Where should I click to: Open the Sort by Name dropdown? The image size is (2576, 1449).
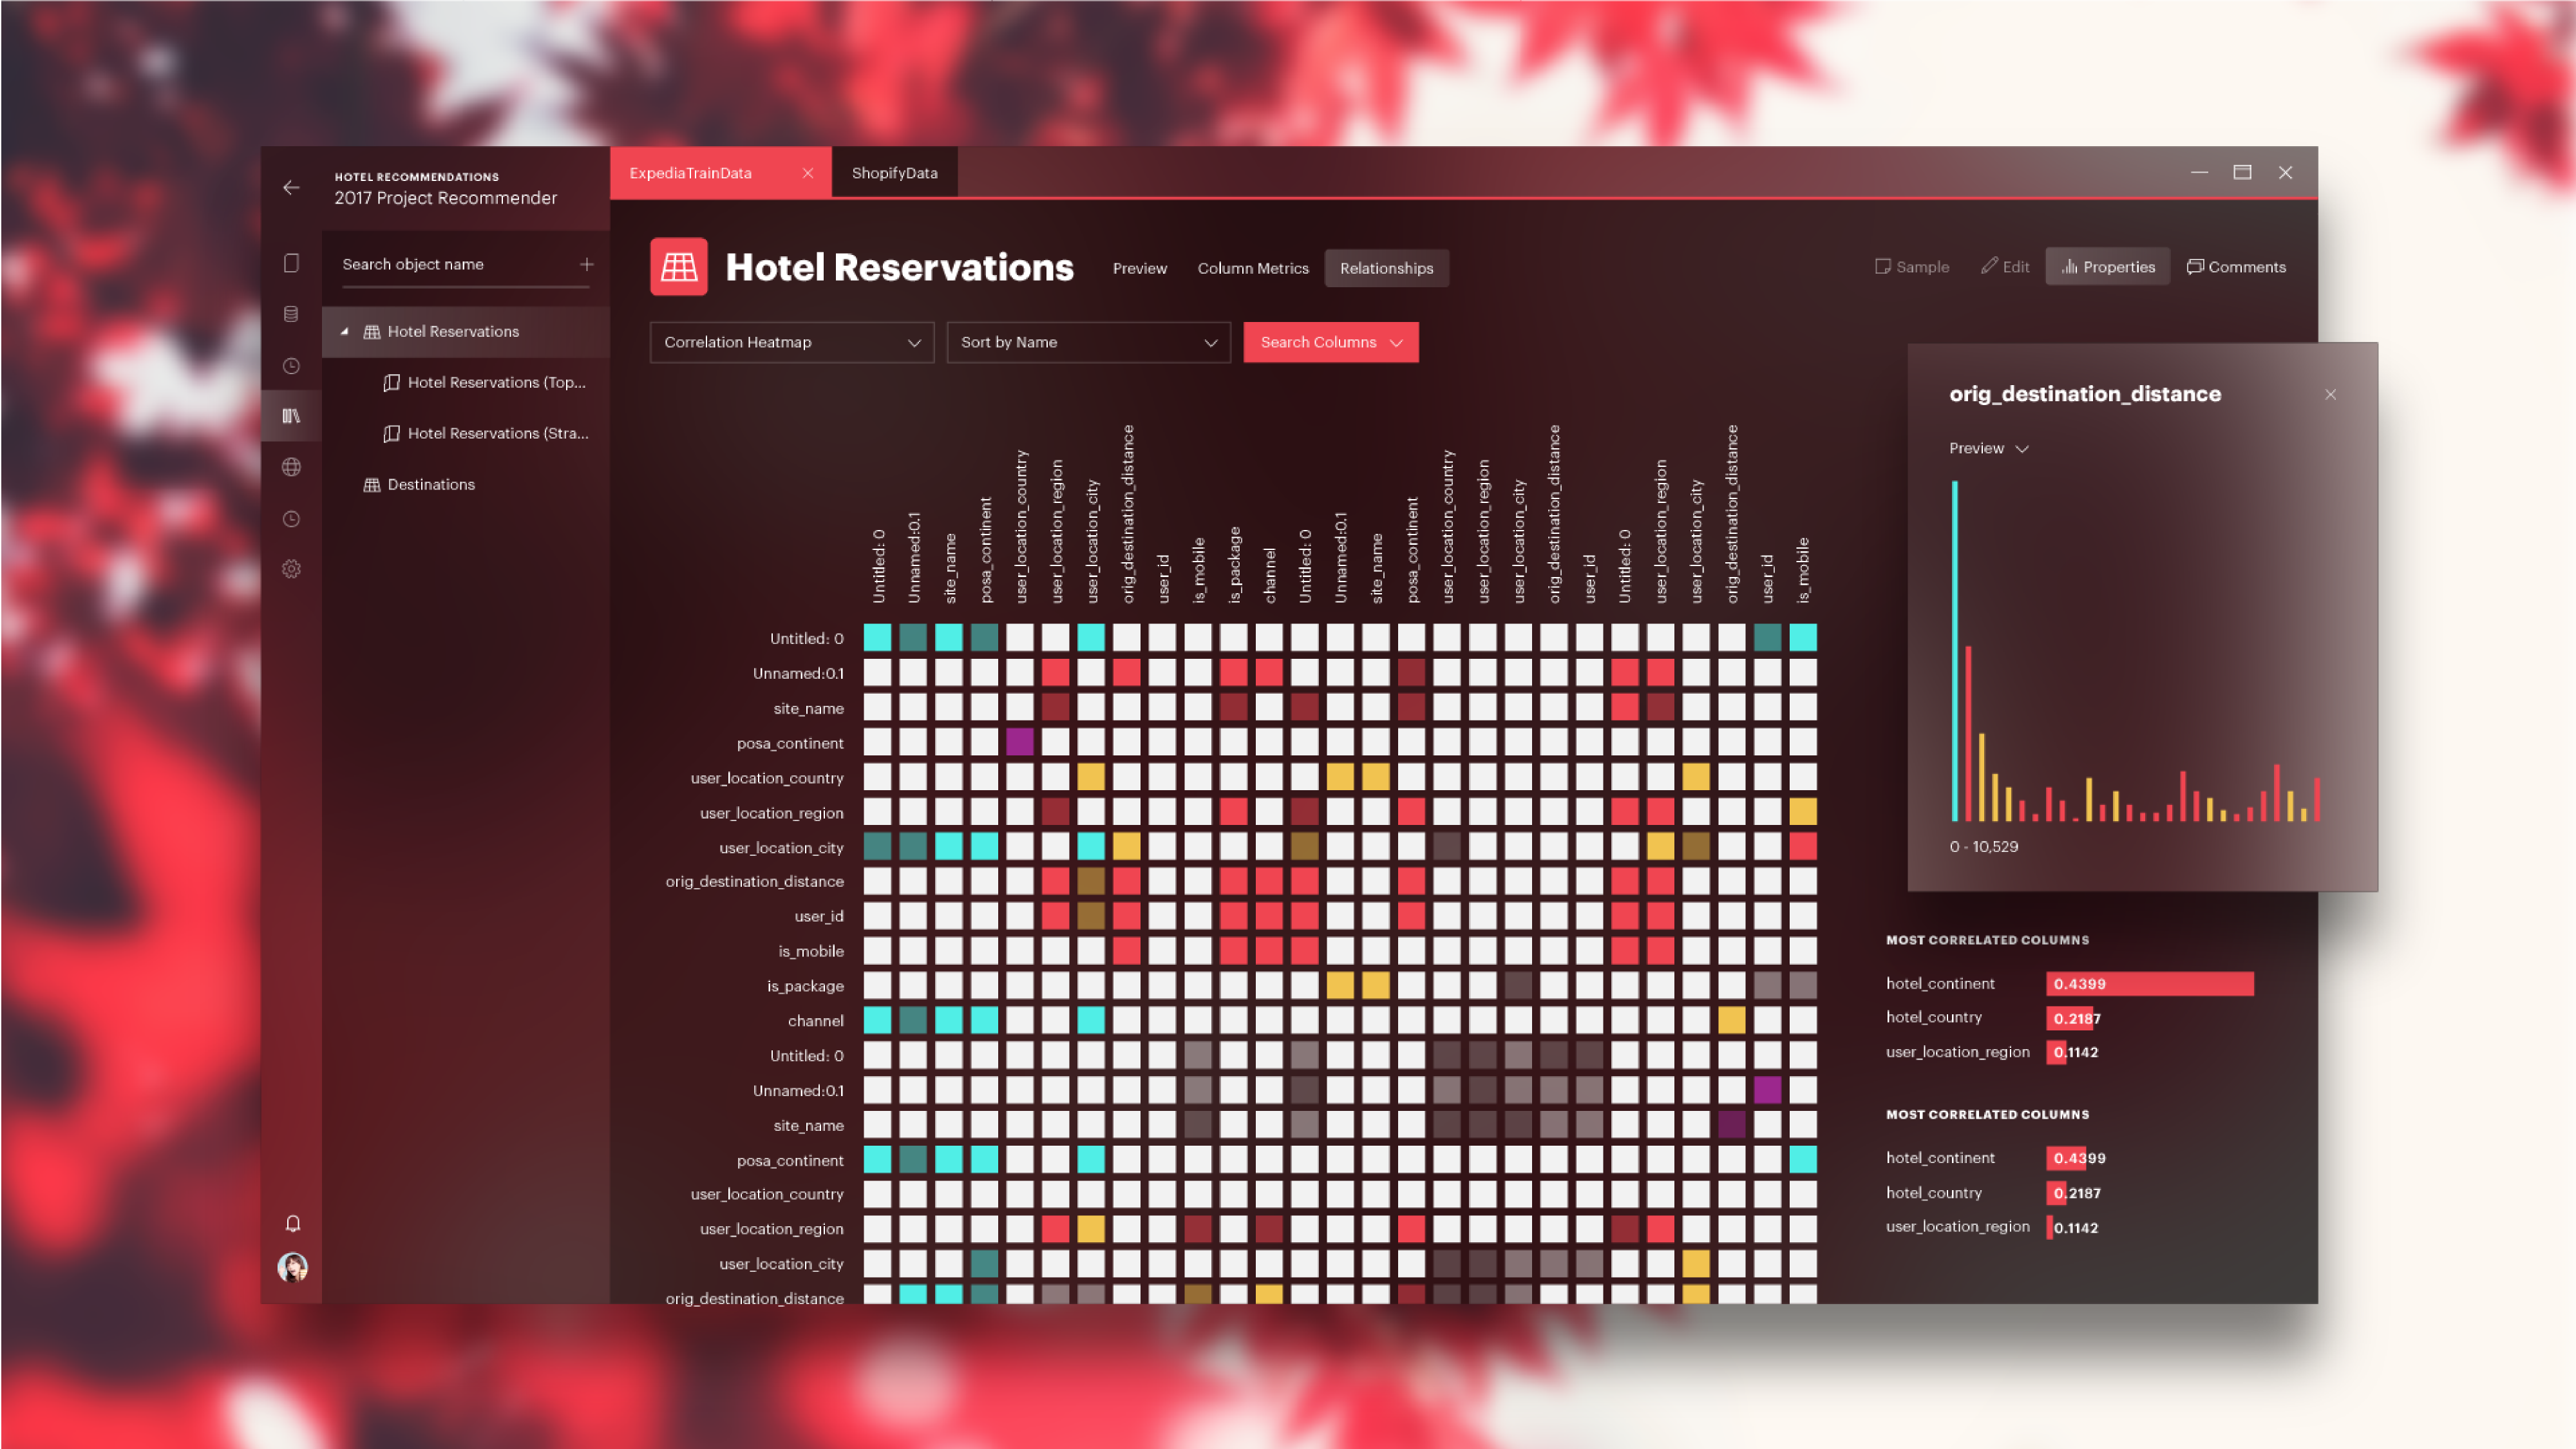pyautogui.click(x=1089, y=342)
